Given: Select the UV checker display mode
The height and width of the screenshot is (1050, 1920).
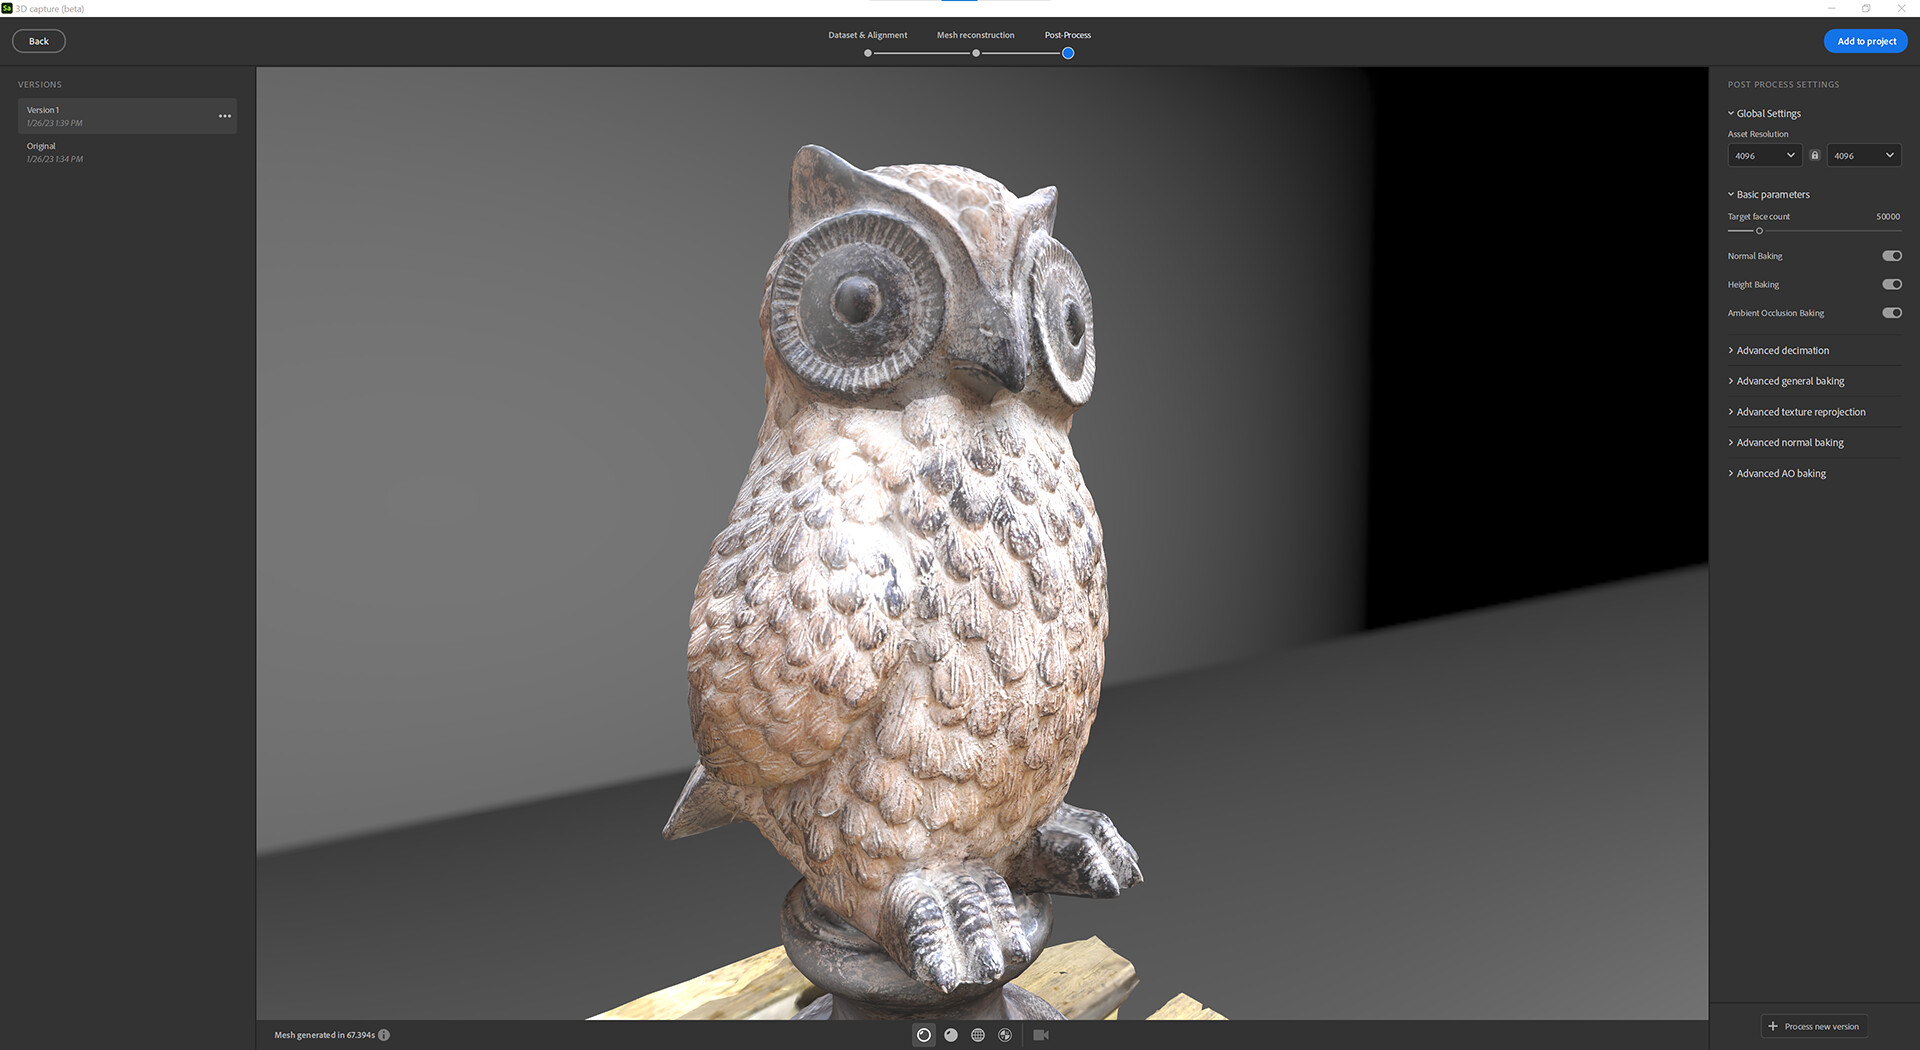Looking at the screenshot, I should (1005, 1035).
